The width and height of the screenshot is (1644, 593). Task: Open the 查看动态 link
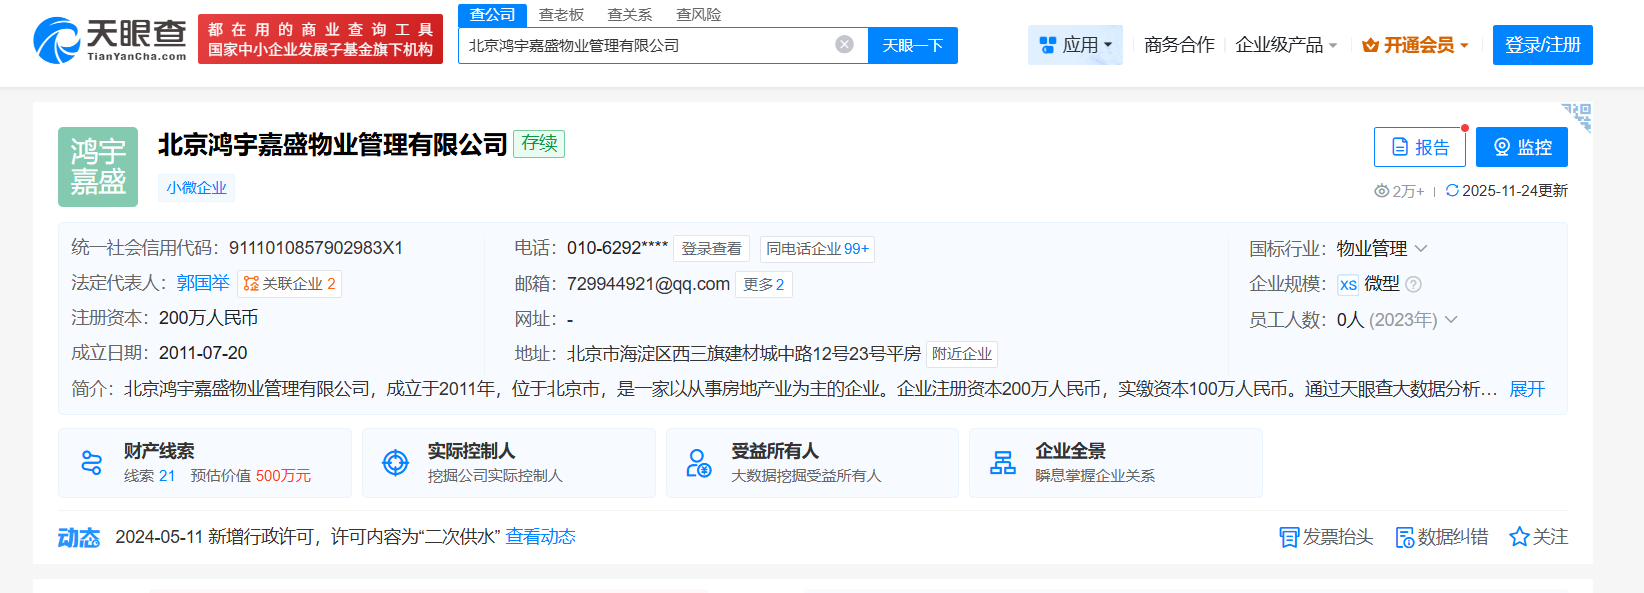point(540,537)
